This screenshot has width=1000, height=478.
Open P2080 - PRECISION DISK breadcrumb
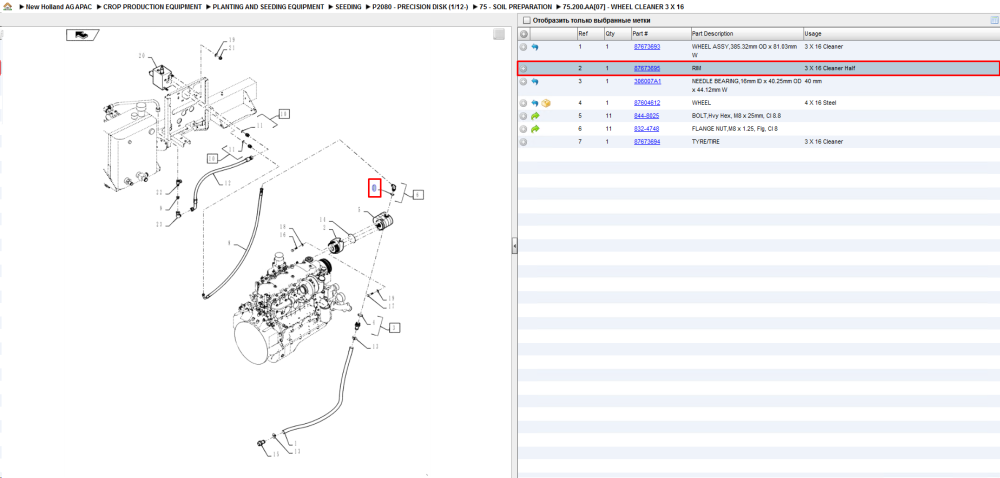[x=420, y=6]
